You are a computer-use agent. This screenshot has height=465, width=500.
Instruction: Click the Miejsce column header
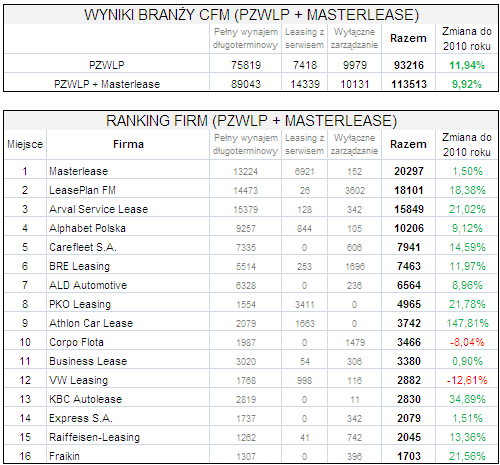click(x=25, y=144)
